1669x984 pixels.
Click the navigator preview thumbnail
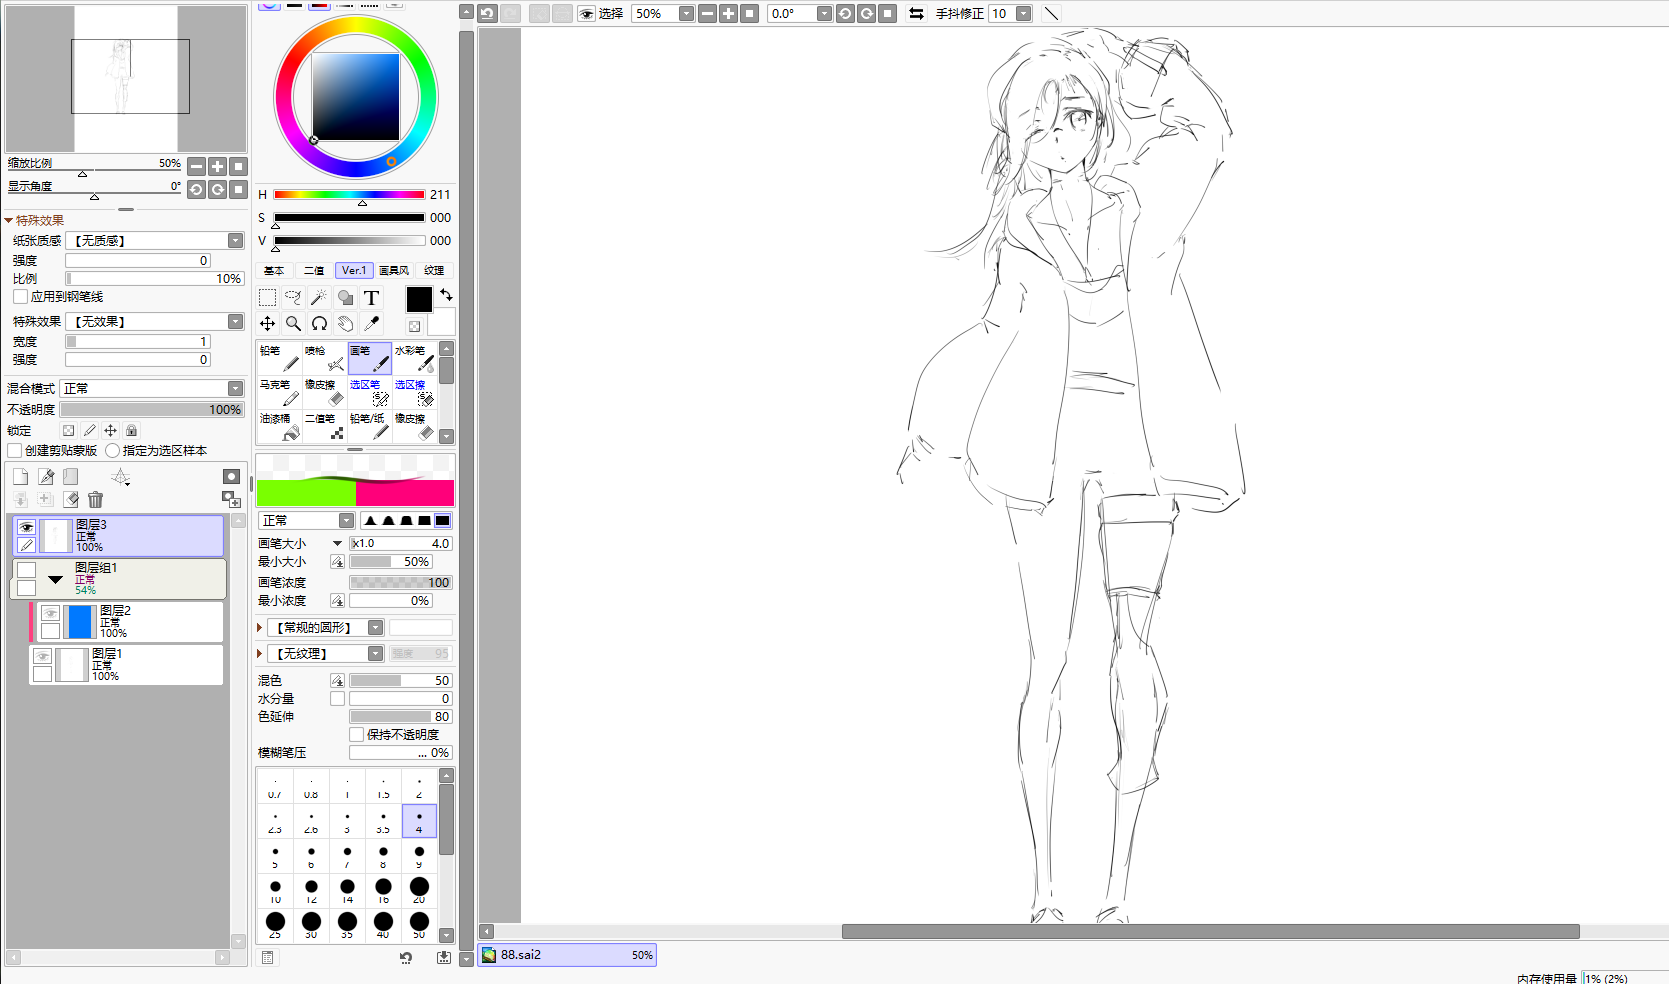click(126, 78)
